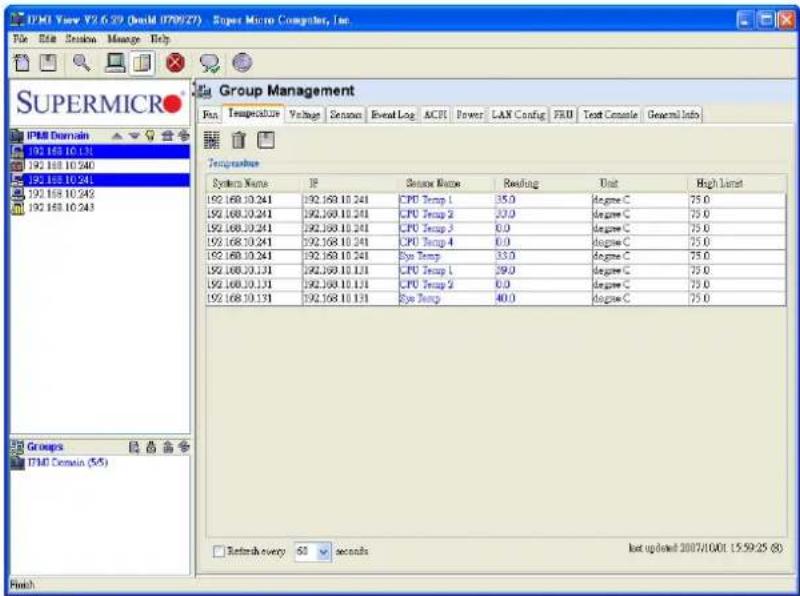Screen dimensions: 800x596
Task: Click the up arrow in IPMI Domain header
Action: tap(117, 136)
